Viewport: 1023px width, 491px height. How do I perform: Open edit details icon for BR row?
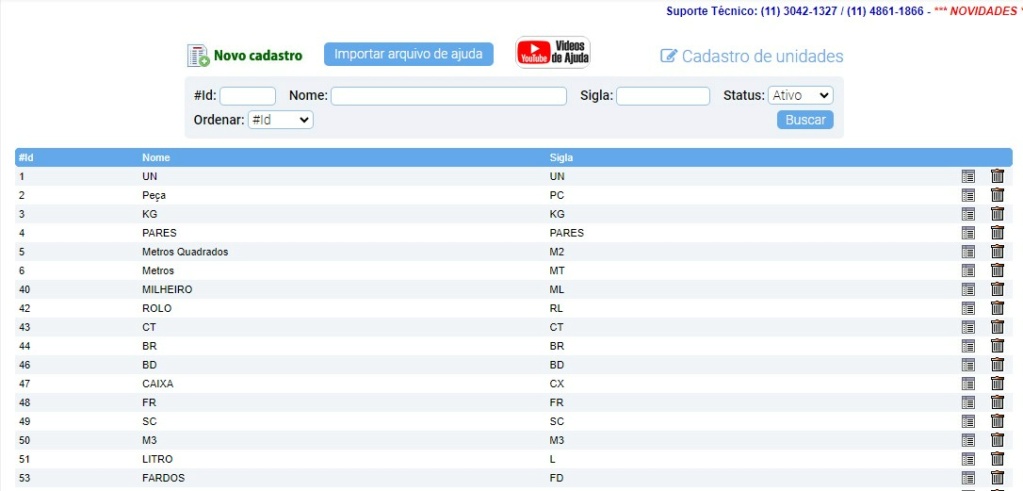[x=968, y=346]
